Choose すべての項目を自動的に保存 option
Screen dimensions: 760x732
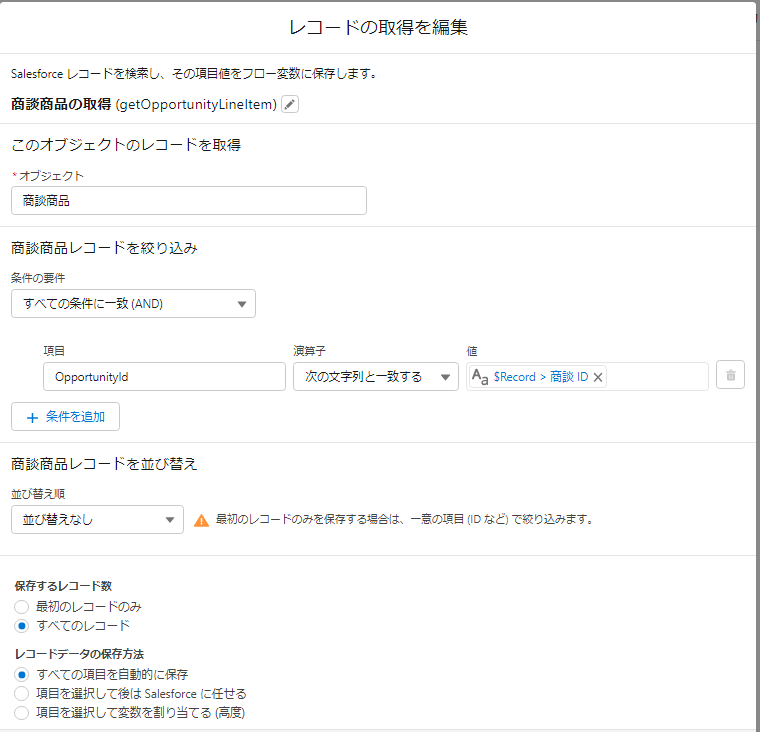pyautogui.click(x=21, y=674)
